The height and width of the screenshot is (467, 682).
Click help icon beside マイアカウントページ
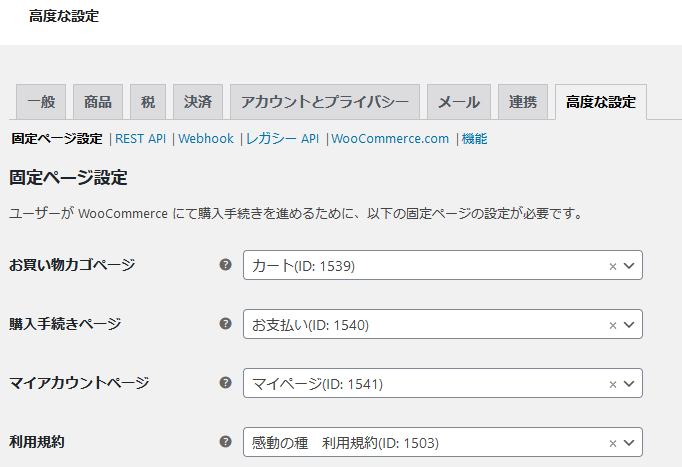(x=225, y=383)
